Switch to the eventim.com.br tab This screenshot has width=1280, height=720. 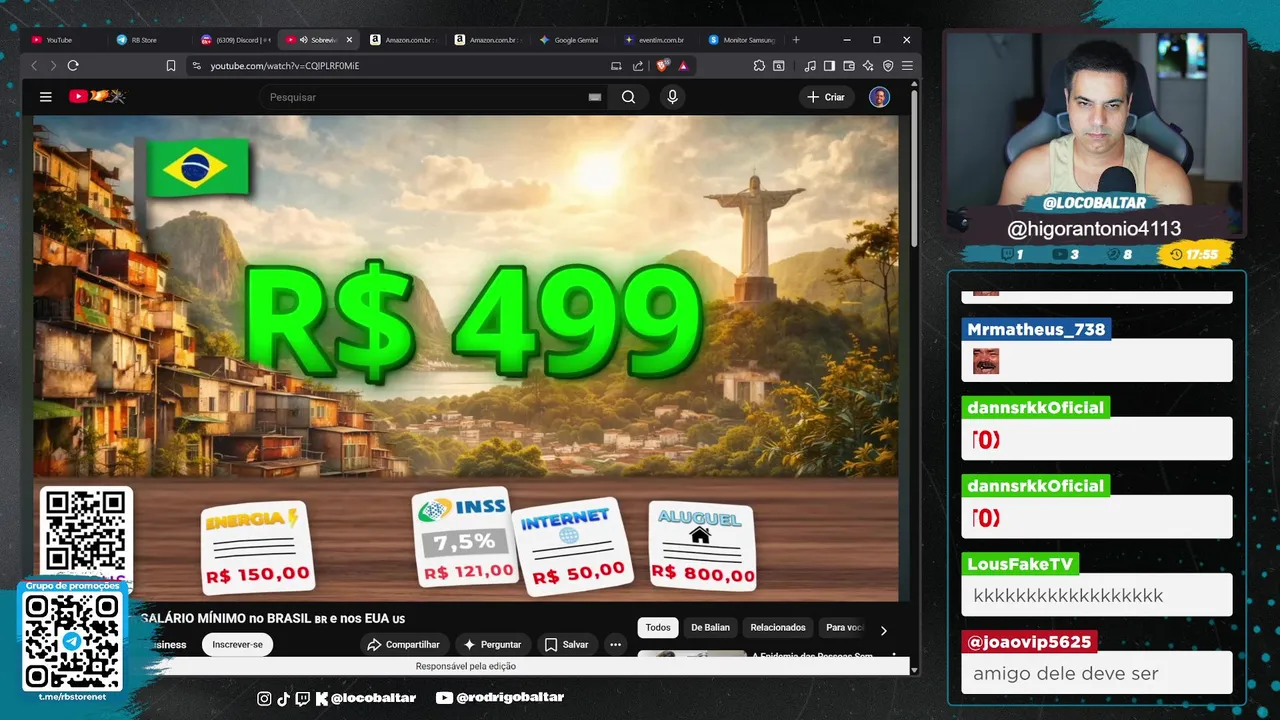tap(658, 40)
